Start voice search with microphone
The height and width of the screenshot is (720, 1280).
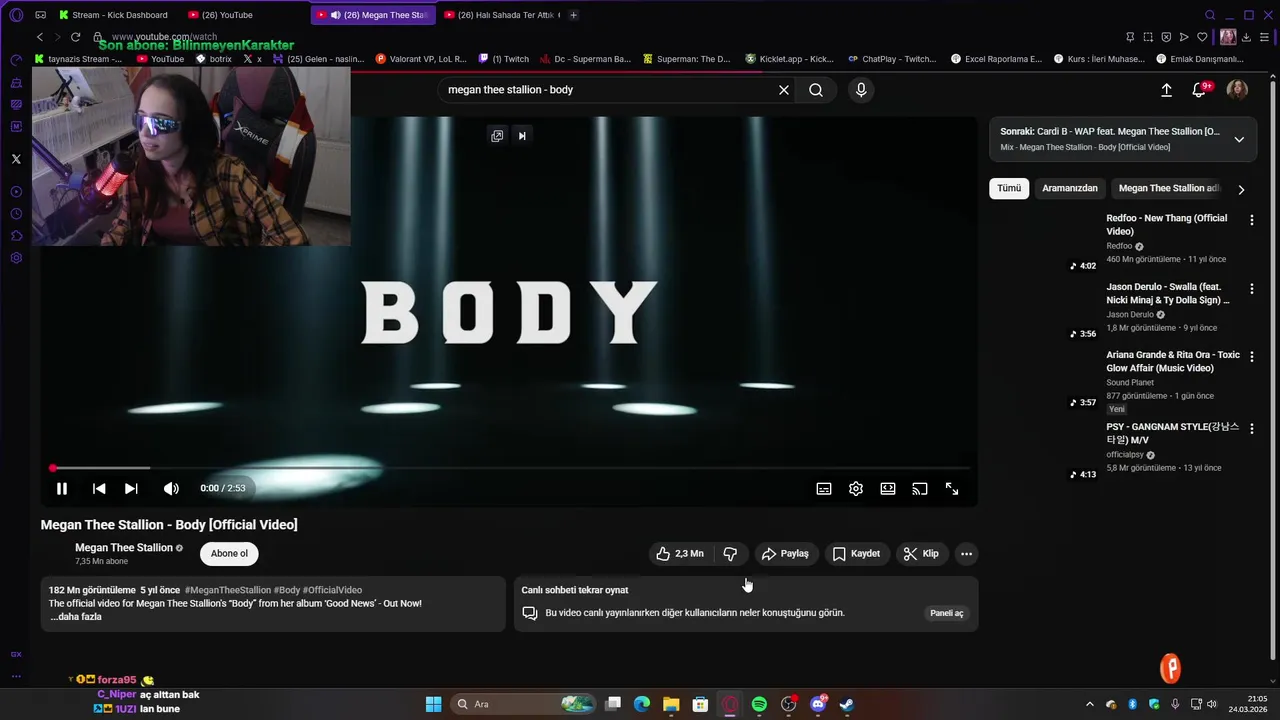(x=861, y=90)
